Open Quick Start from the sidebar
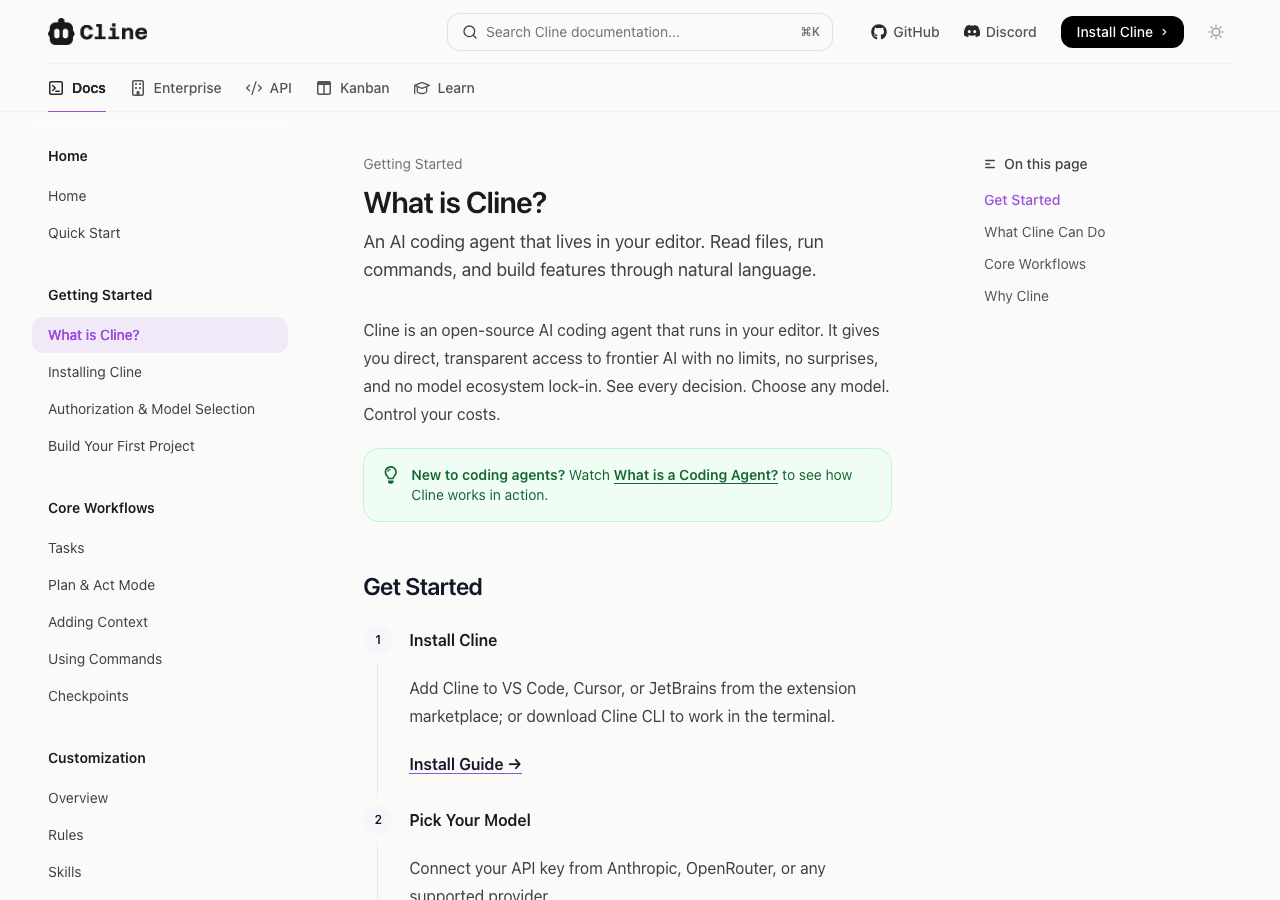This screenshot has height=900, width=1280. 84,233
